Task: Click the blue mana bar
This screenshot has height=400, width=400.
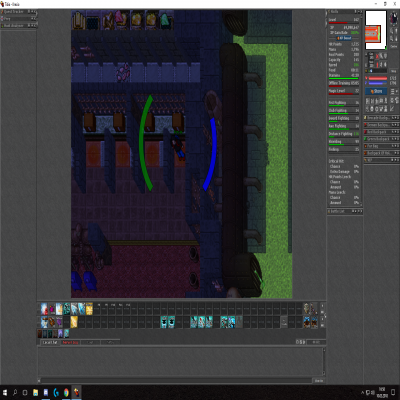Action: click(378, 83)
